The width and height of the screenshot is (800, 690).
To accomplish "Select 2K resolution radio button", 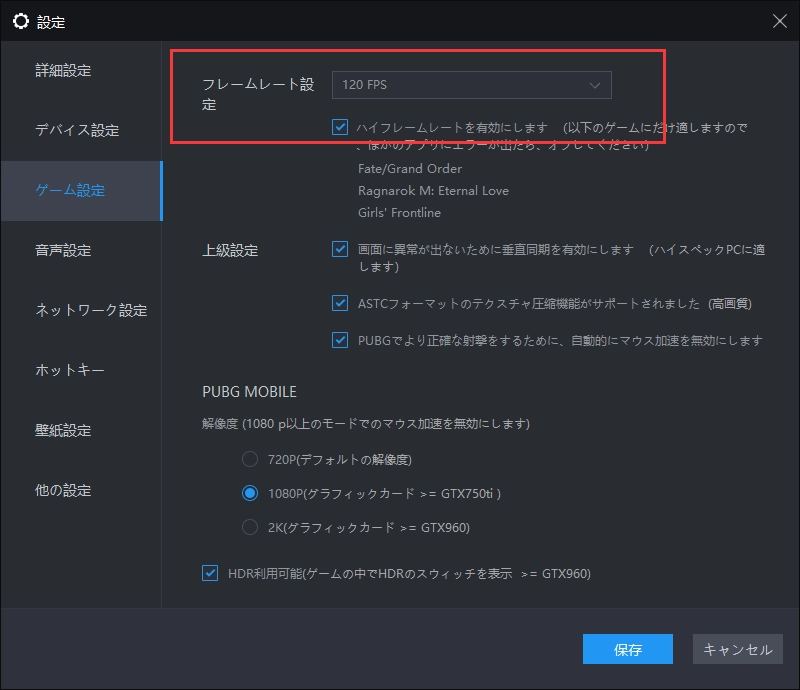I will coord(249,527).
